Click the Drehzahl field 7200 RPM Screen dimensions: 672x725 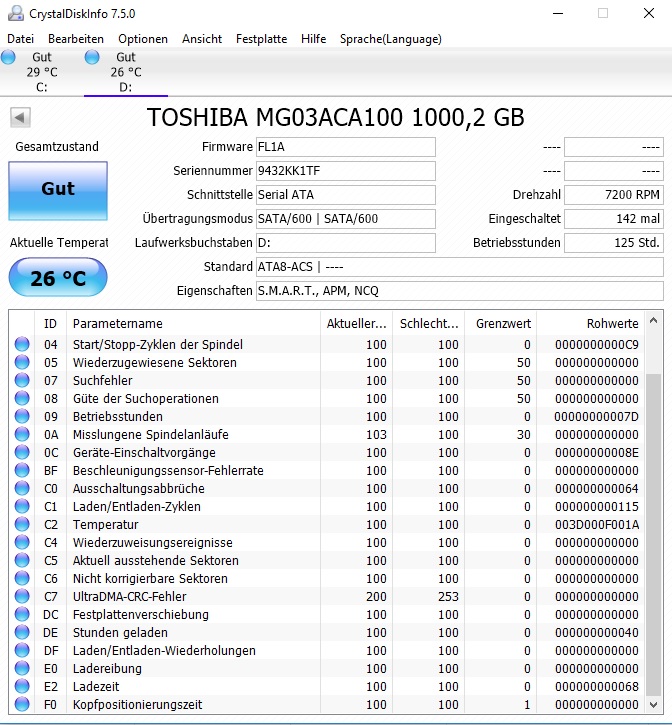[614, 195]
